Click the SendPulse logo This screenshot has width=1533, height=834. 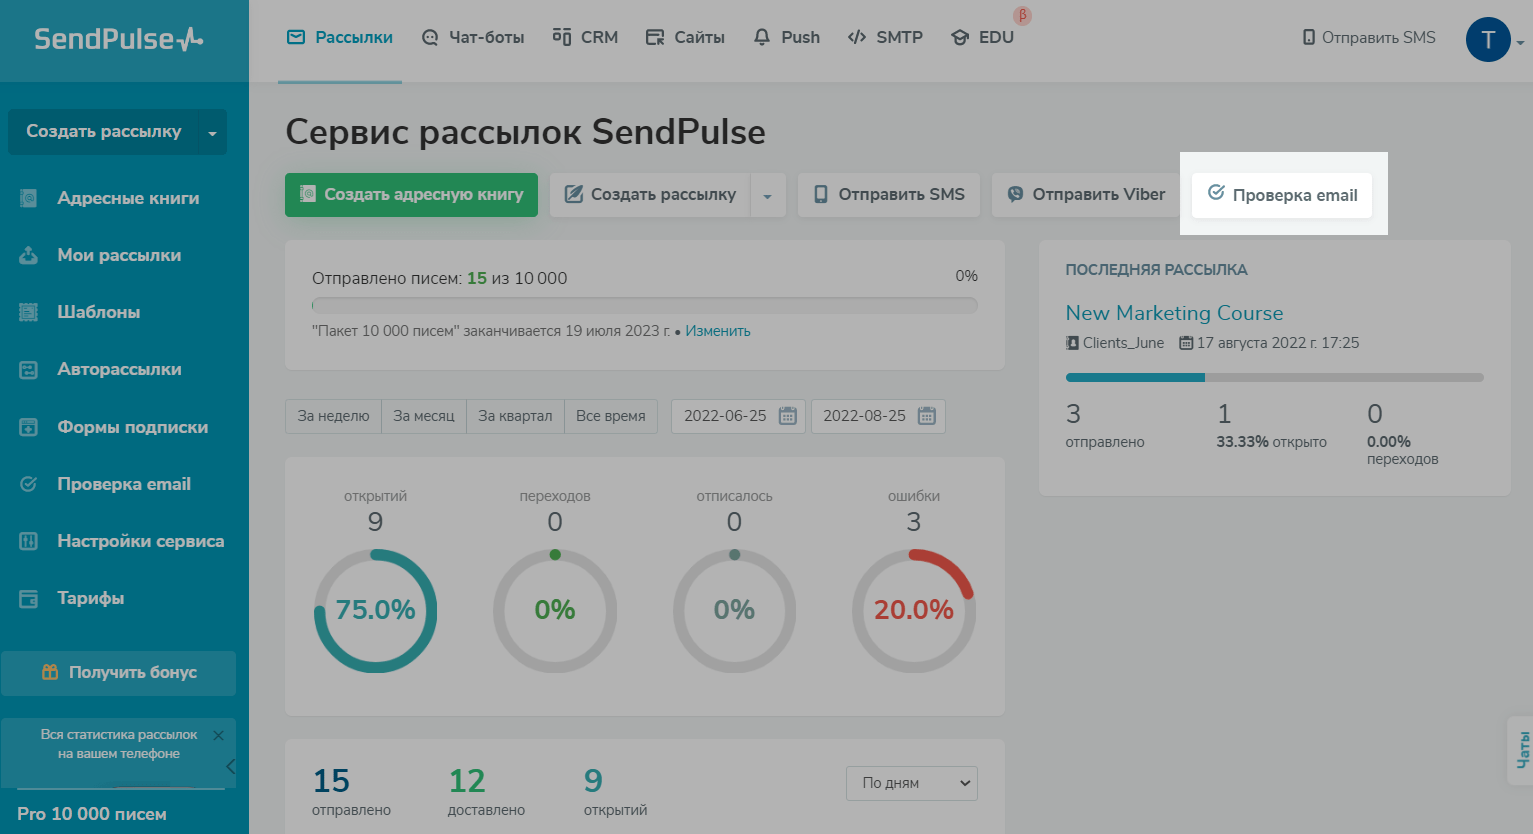[x=119, y=39]
